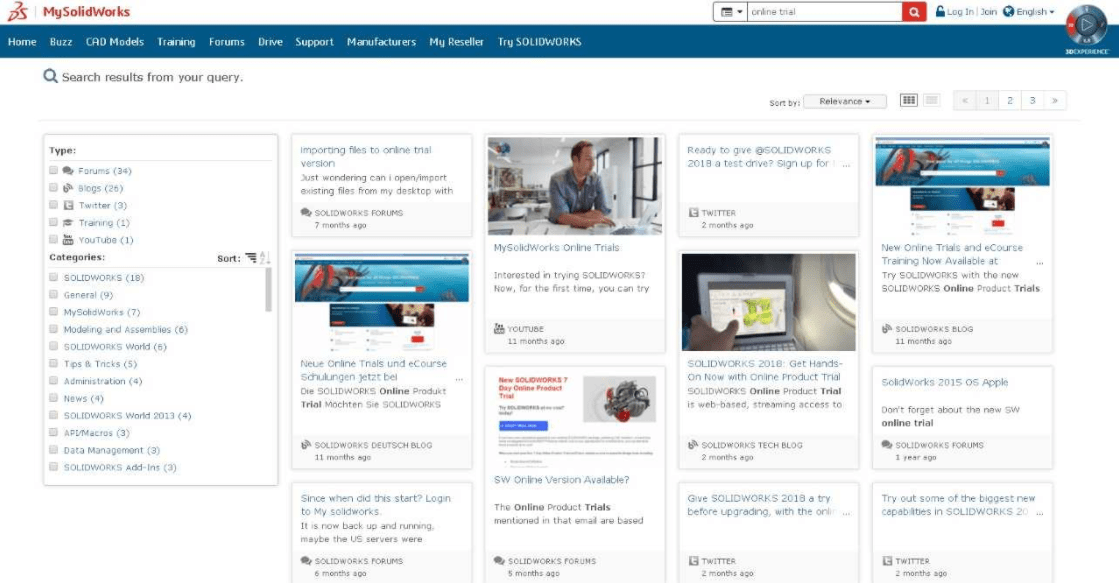The height and width of the screenshot is (583, 1119).
Task: Click the YouTube icon in the Type filter
Action: (x=68, y=238)
